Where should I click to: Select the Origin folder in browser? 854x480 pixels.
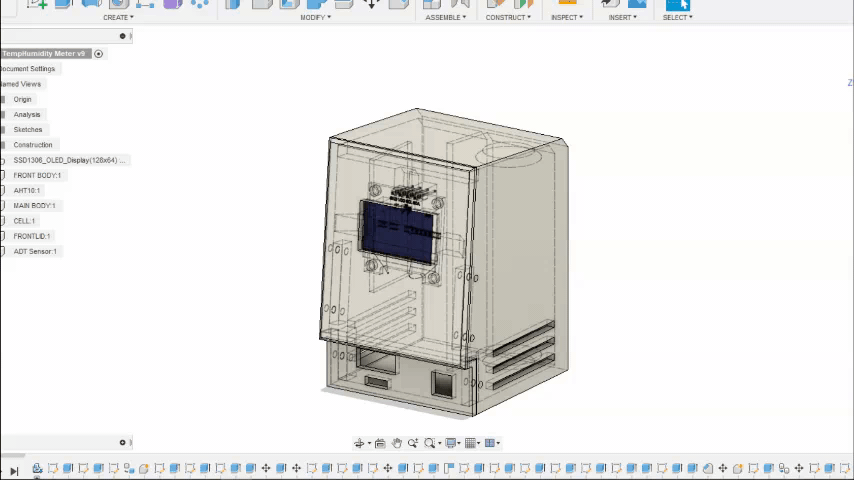[x=22, y=99]
